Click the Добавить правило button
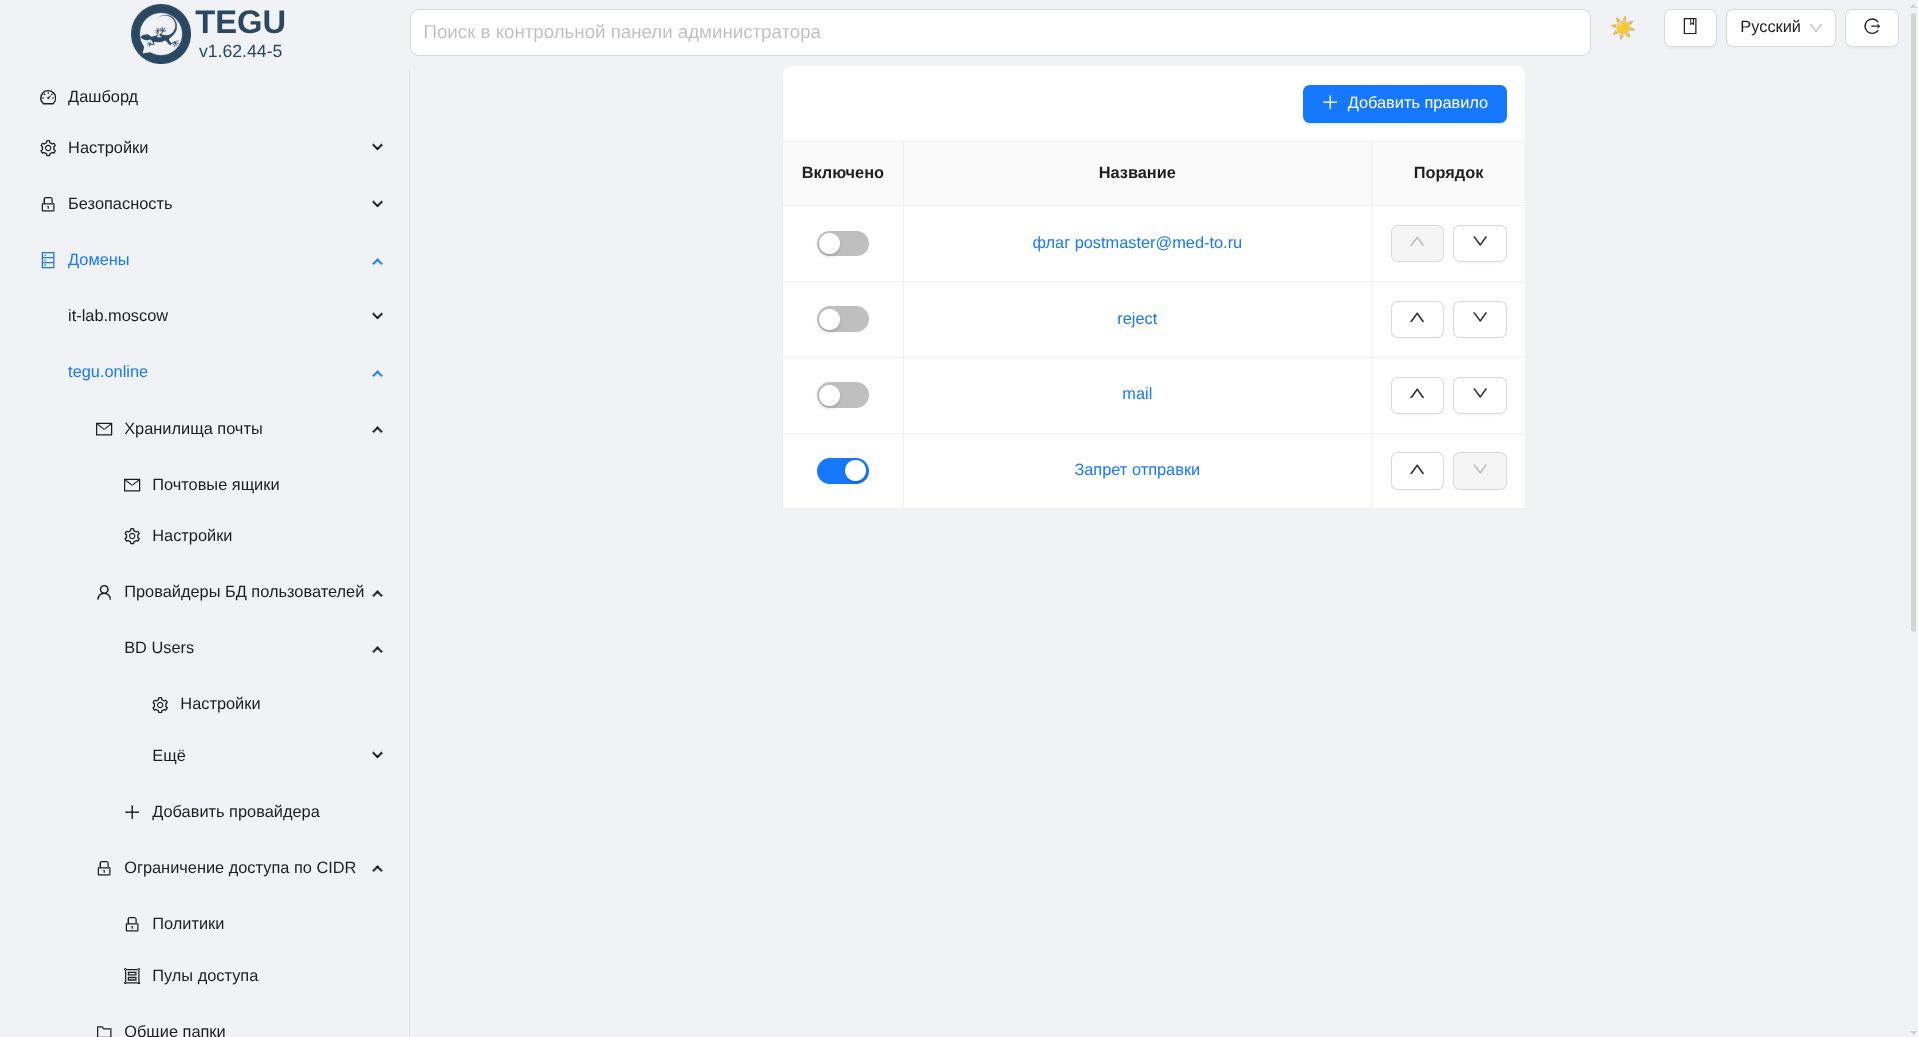The width and height of the screenshot is (1918, 1037). [1404, 104]
